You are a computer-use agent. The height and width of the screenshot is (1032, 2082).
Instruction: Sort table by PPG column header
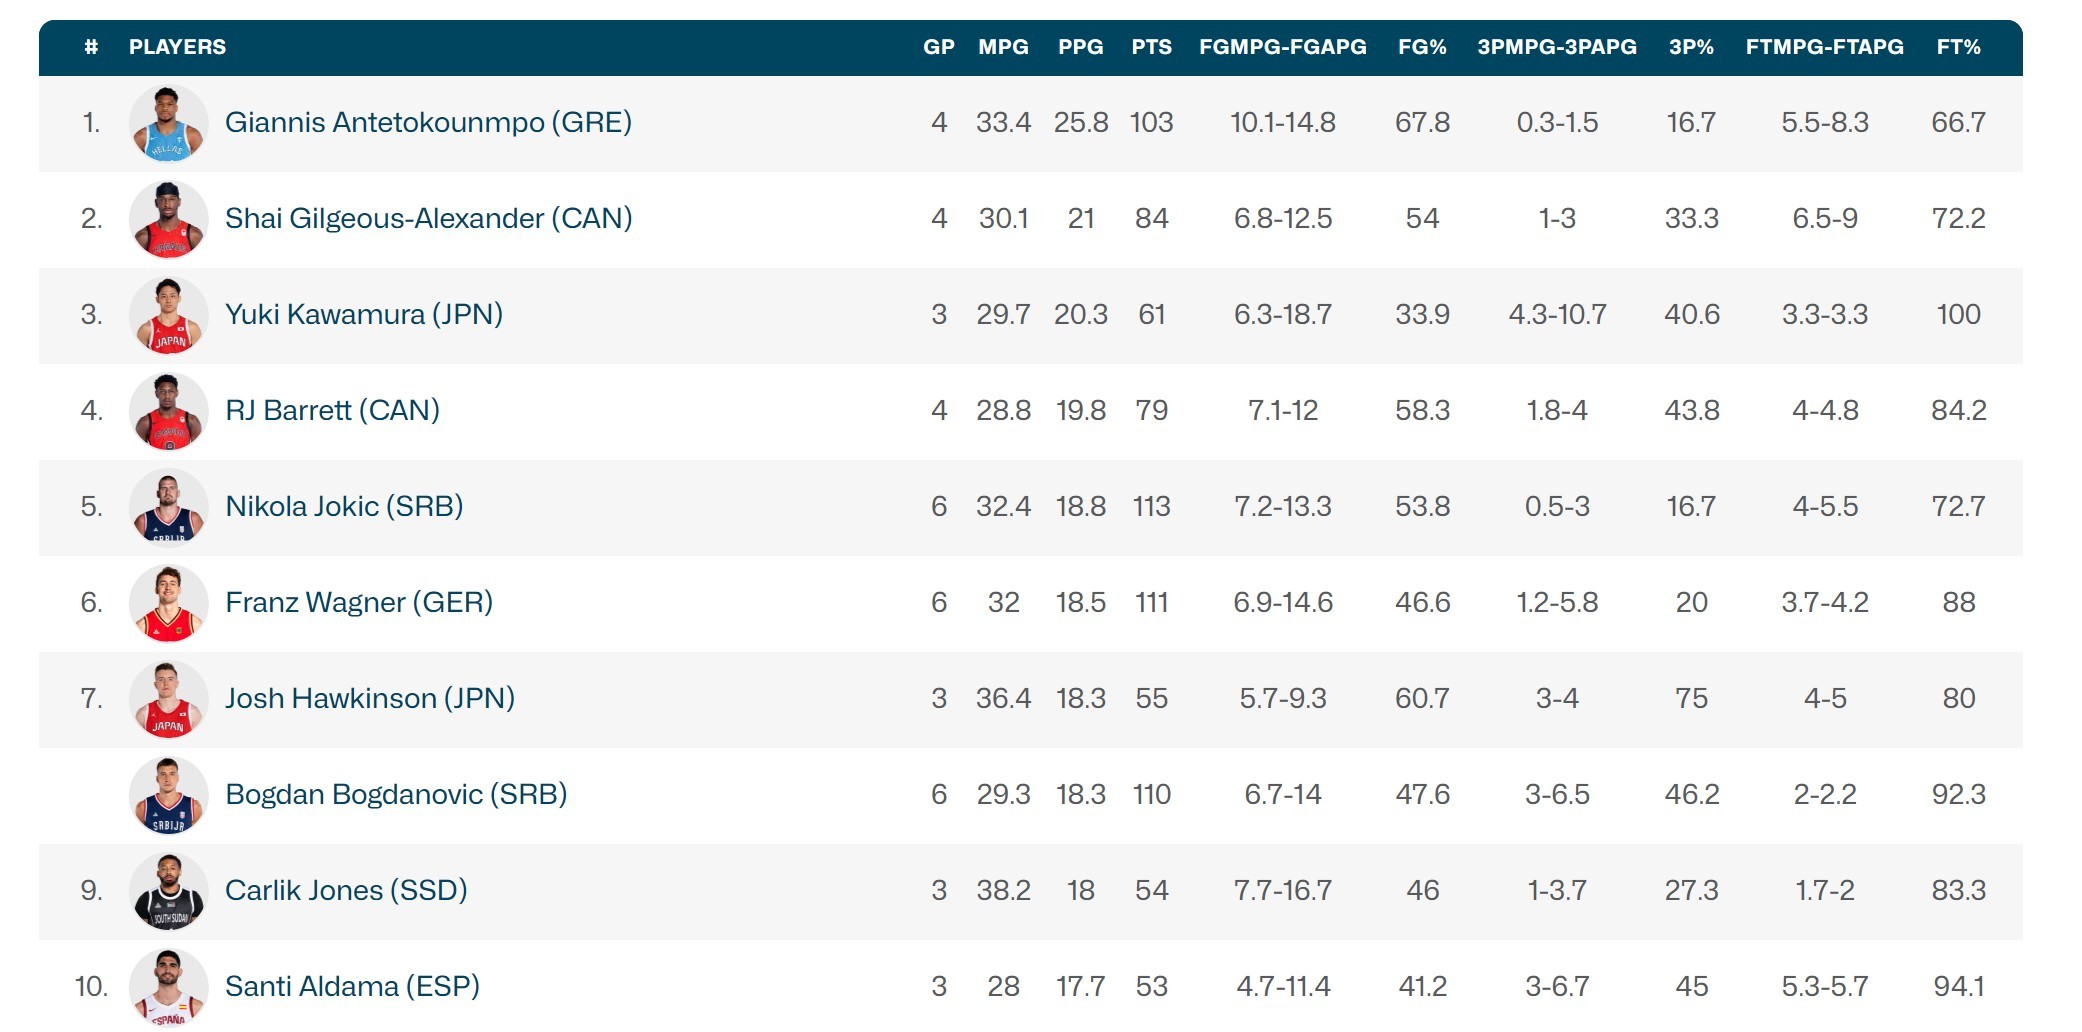coord(1080,47)
